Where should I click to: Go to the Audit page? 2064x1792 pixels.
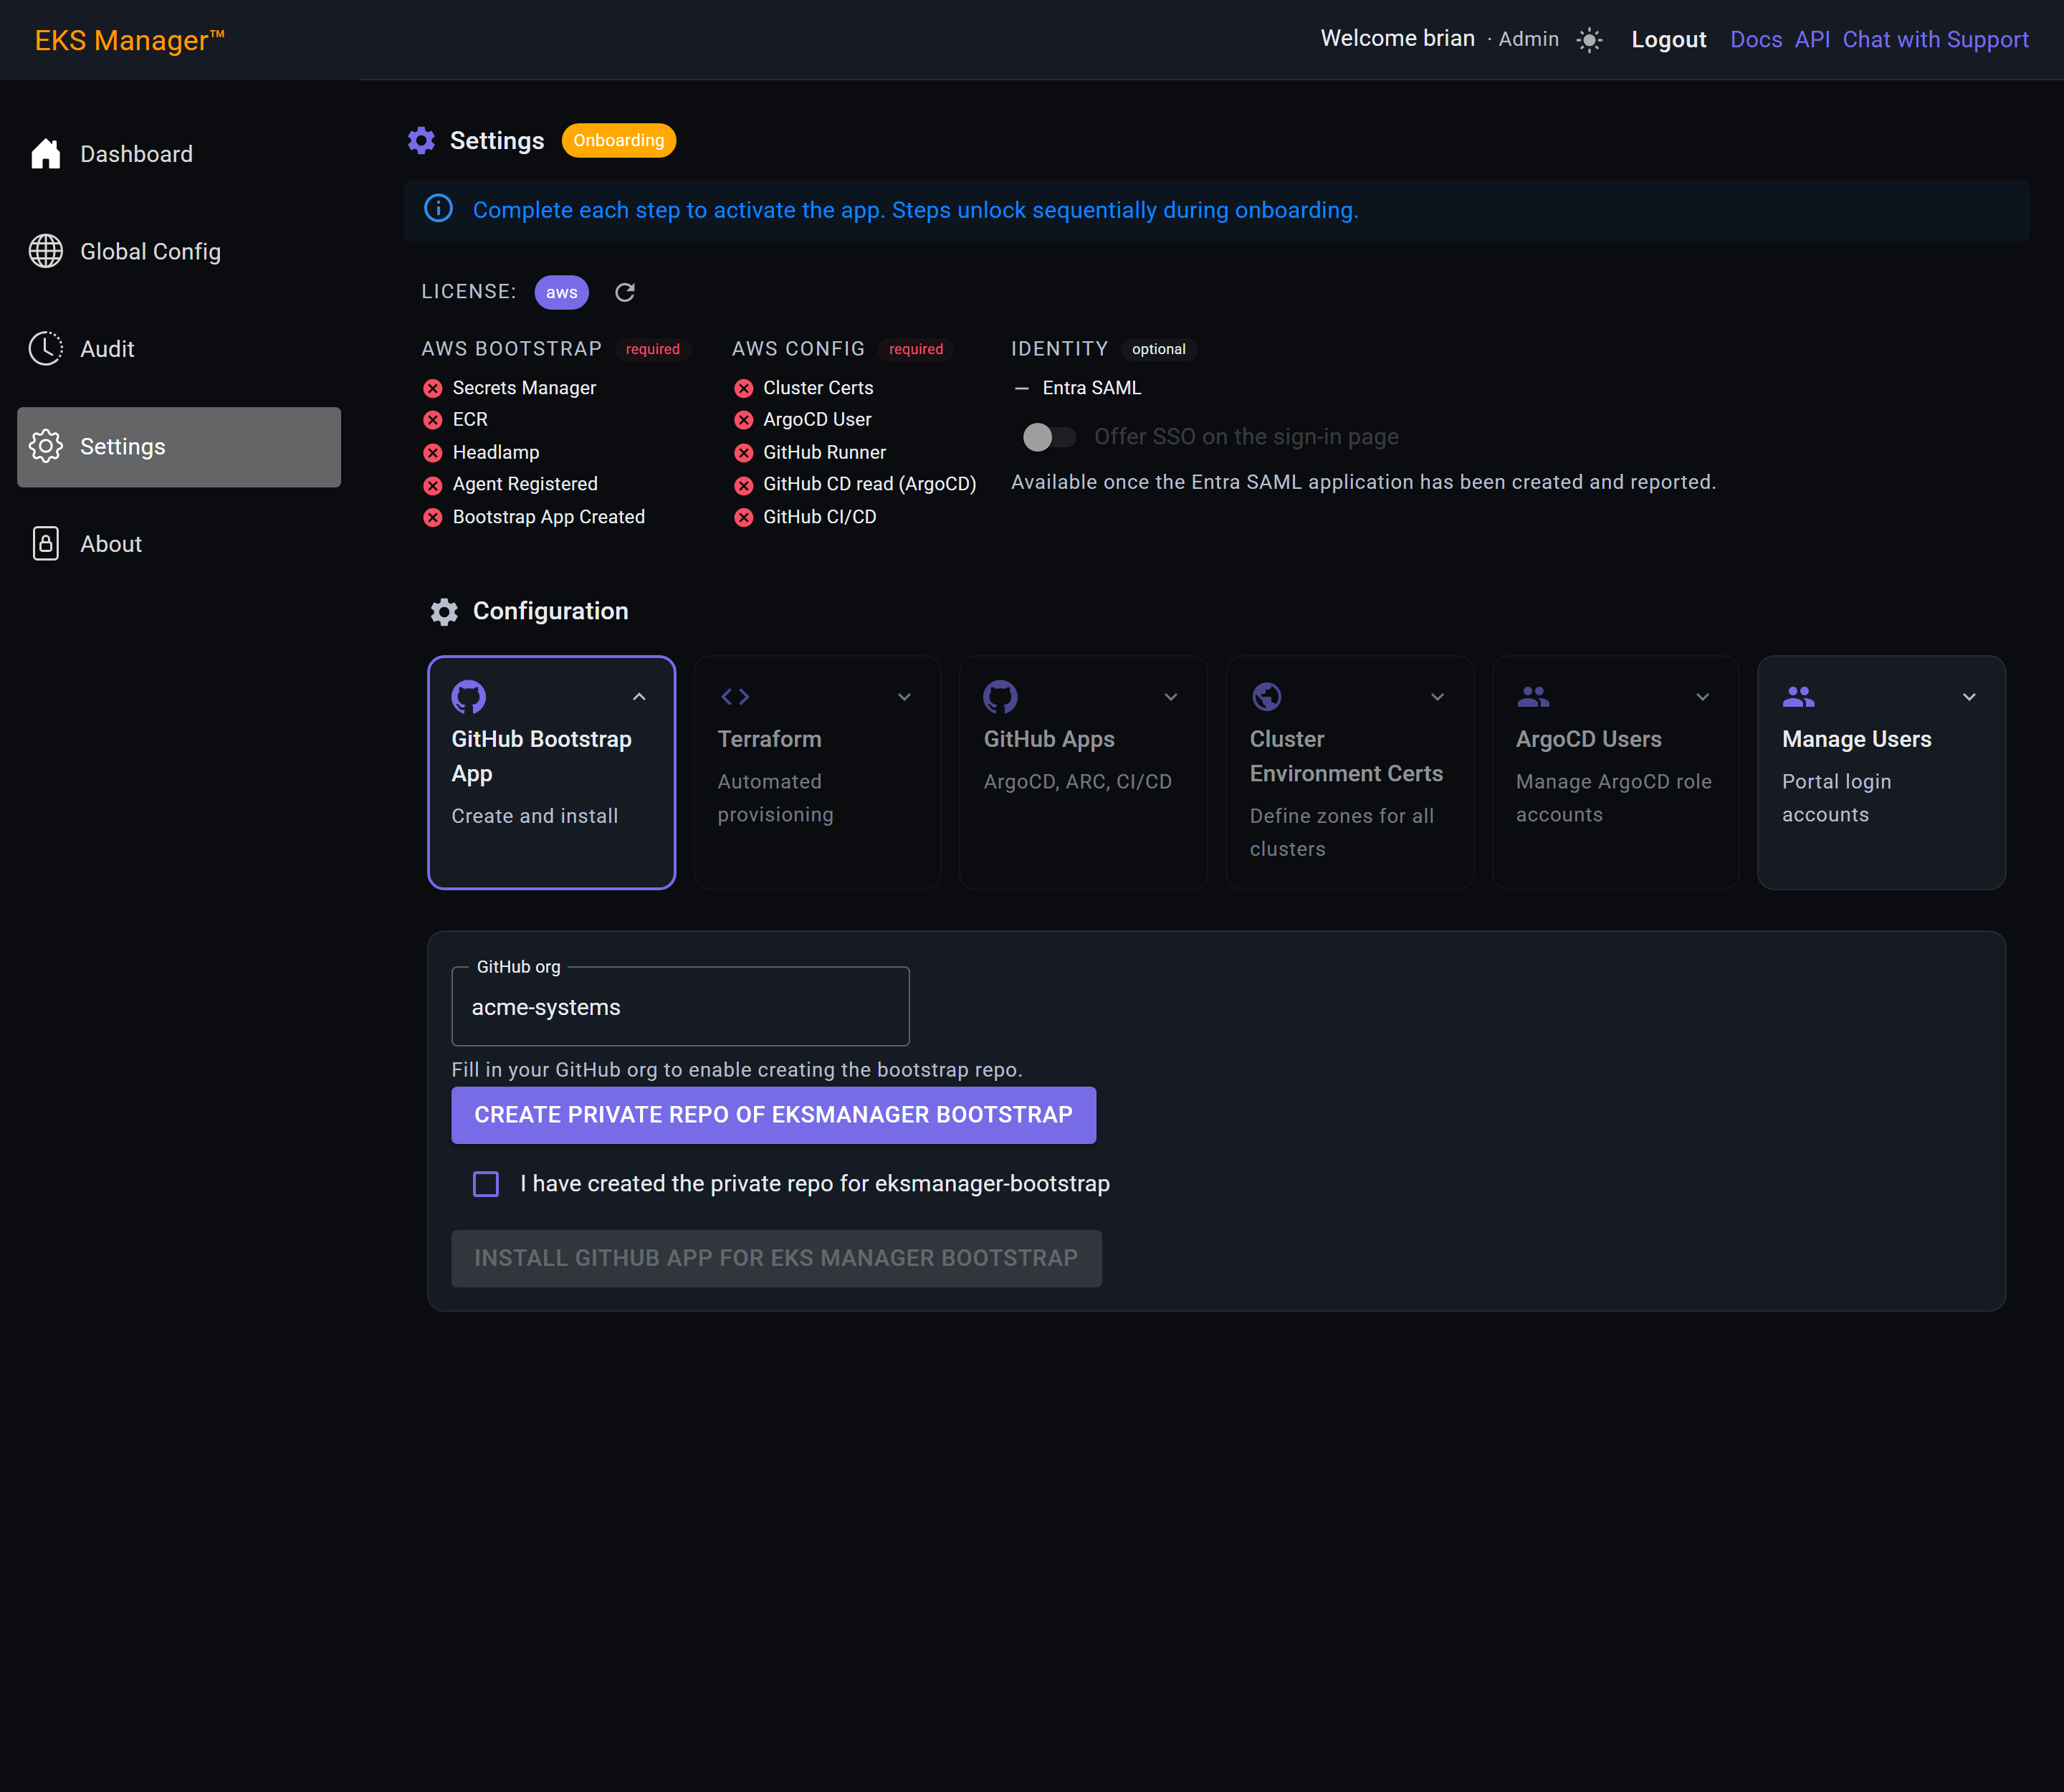(x=179, y=349)
